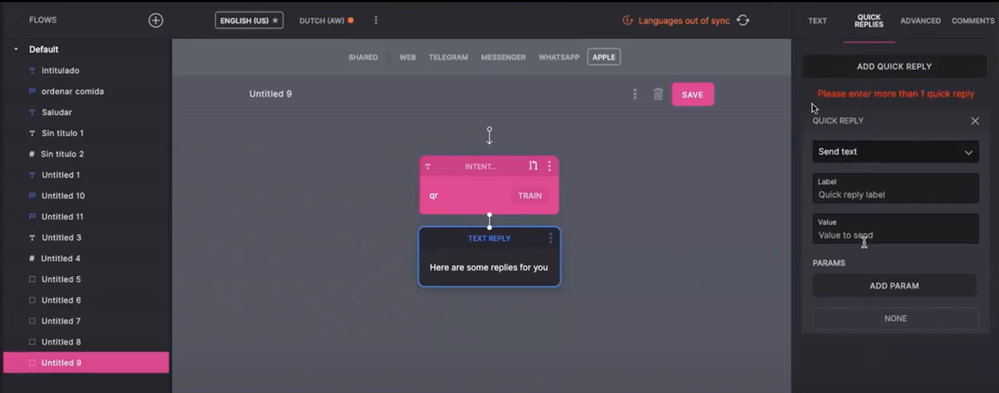Click the Languages out of sync warning
The image size is (999, 393).
(676, 21)
